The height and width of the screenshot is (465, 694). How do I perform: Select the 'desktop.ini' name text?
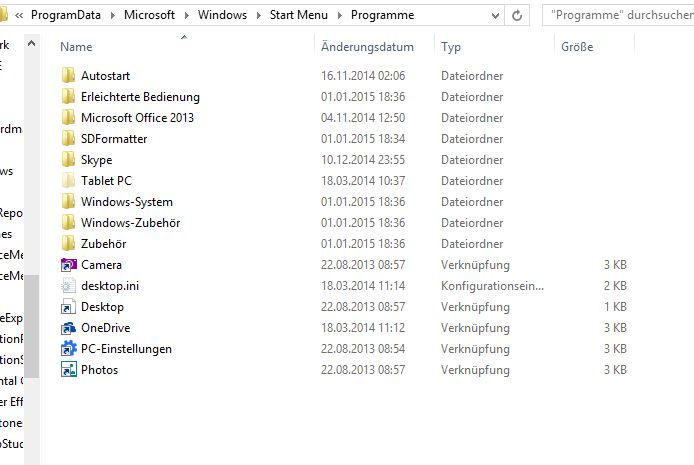110,286
